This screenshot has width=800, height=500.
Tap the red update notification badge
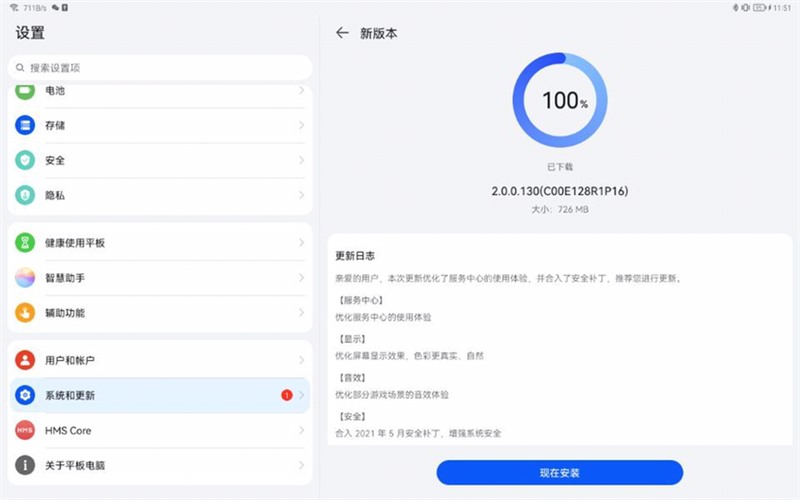pos(287,395)
